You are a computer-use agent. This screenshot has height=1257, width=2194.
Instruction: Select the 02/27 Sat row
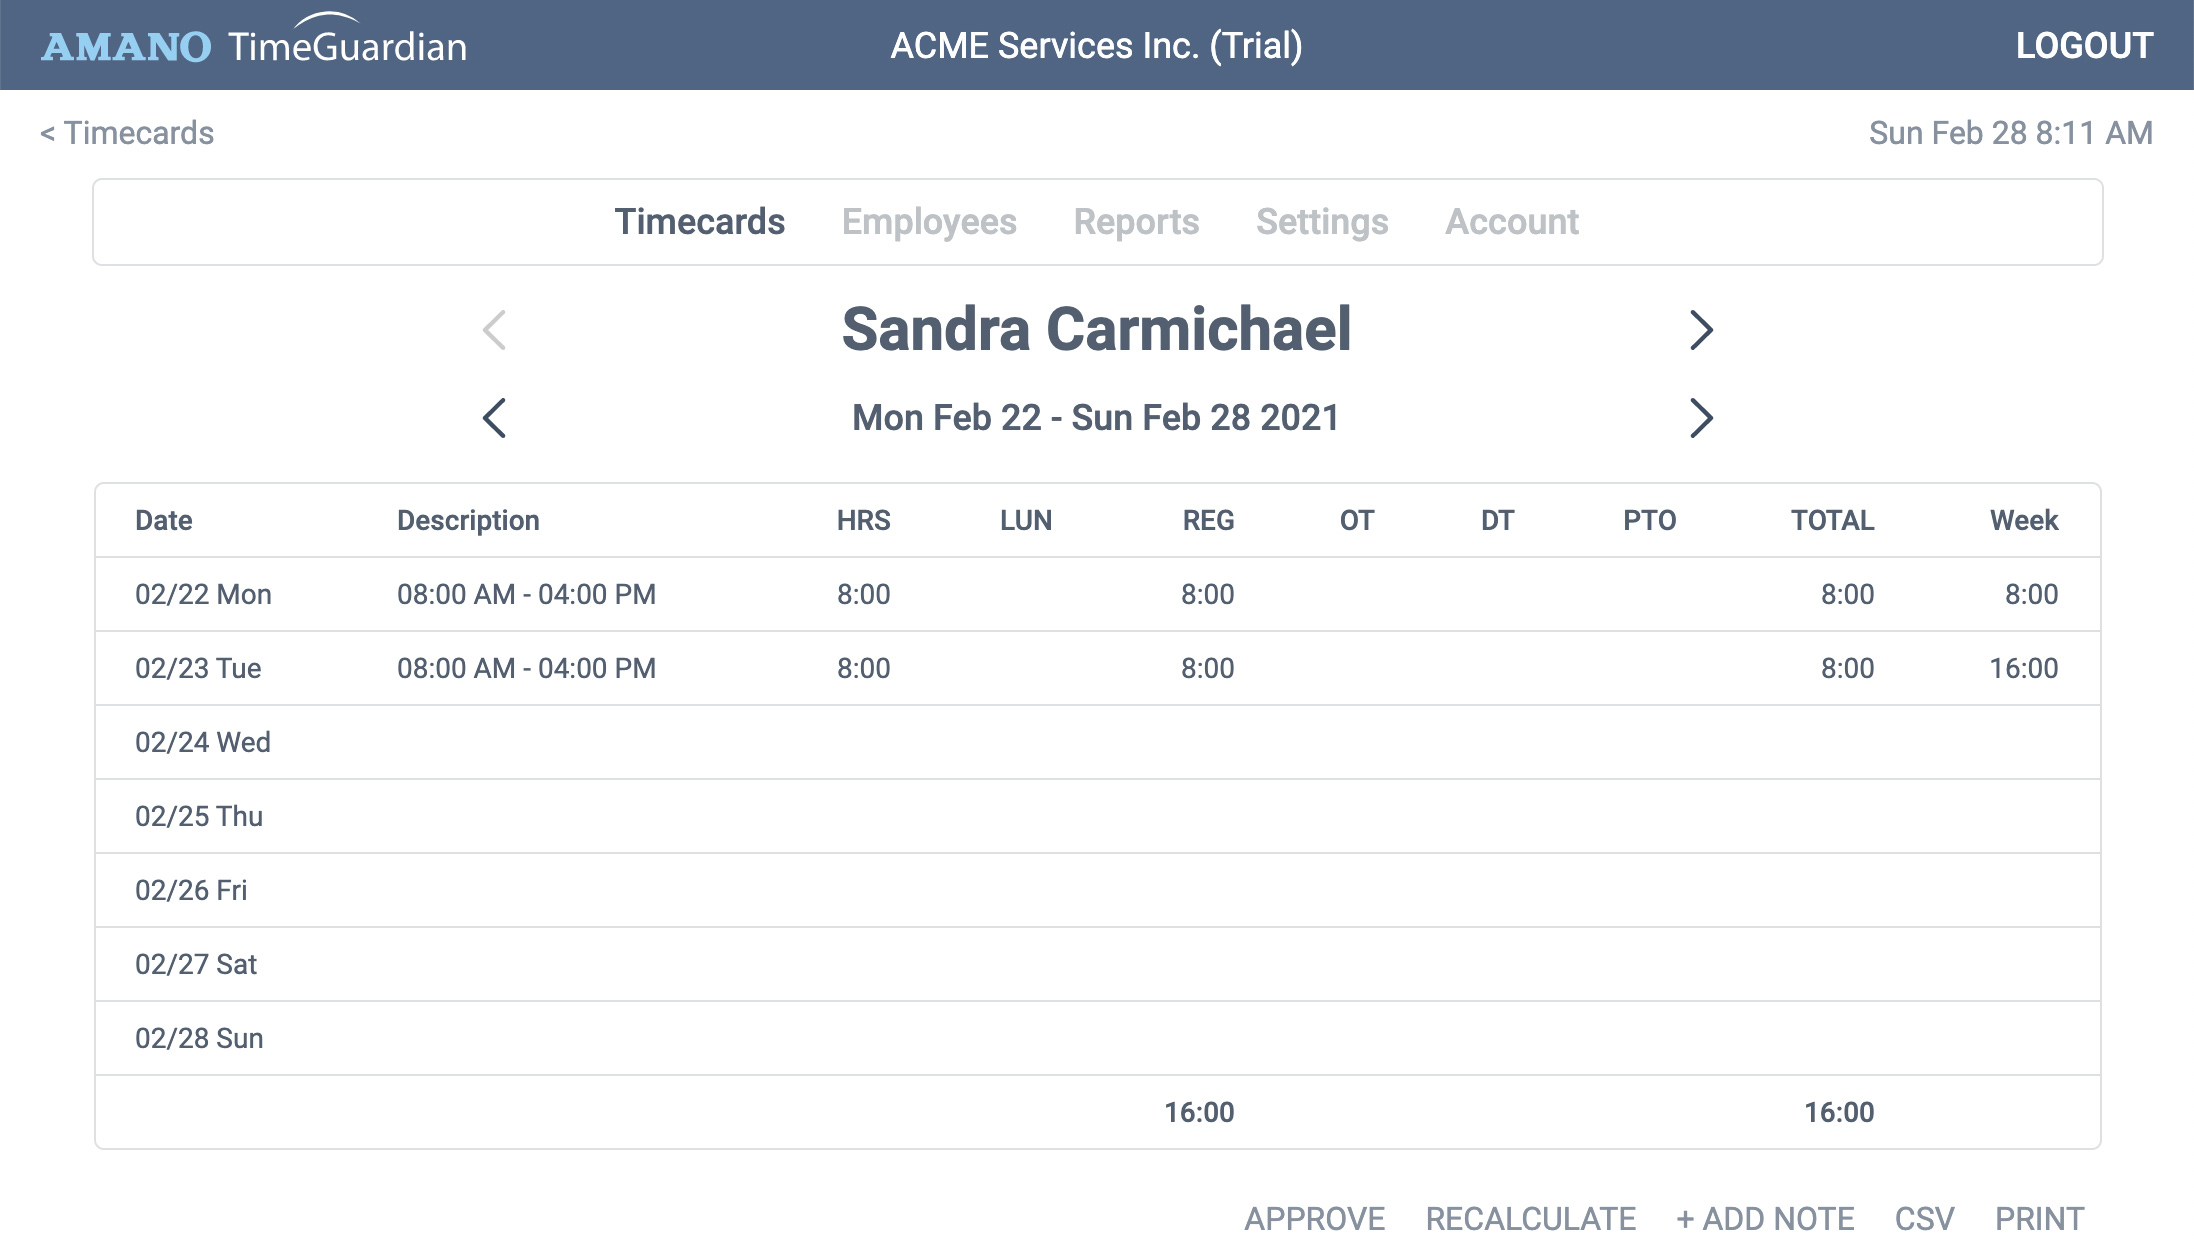coord(1098,964)
